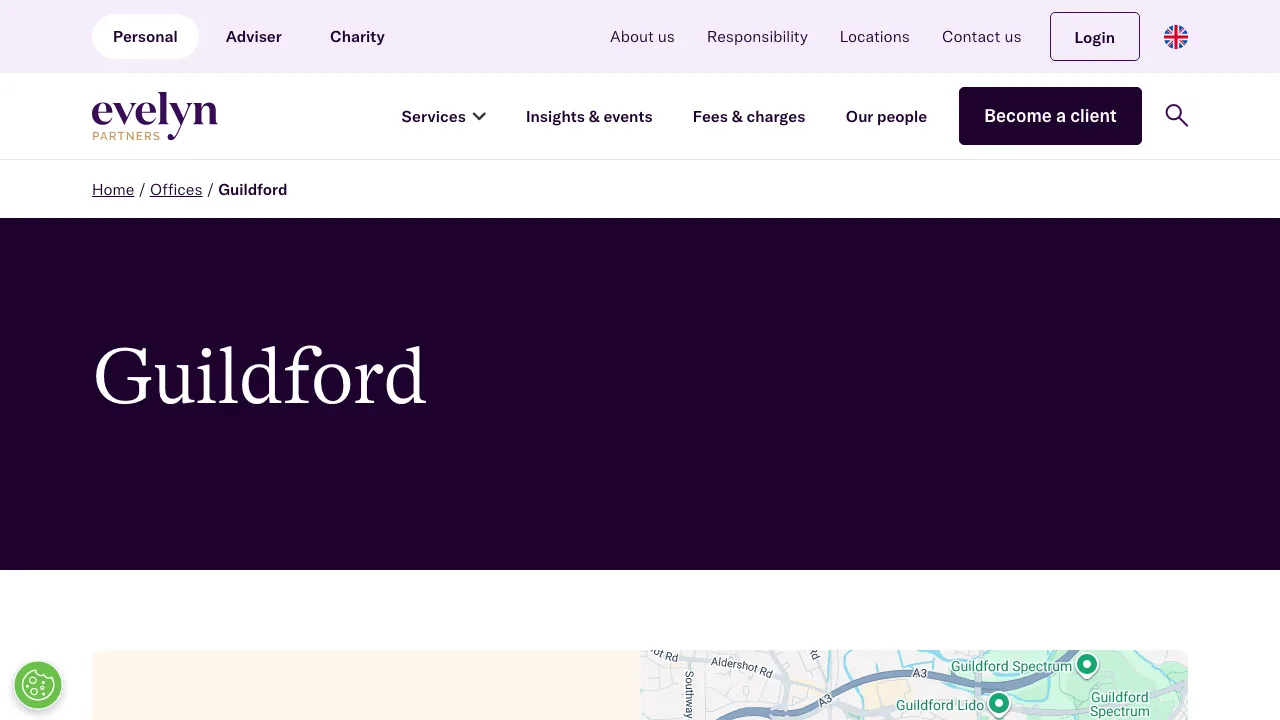Open the Fees & charges menu

pos(749,116)
